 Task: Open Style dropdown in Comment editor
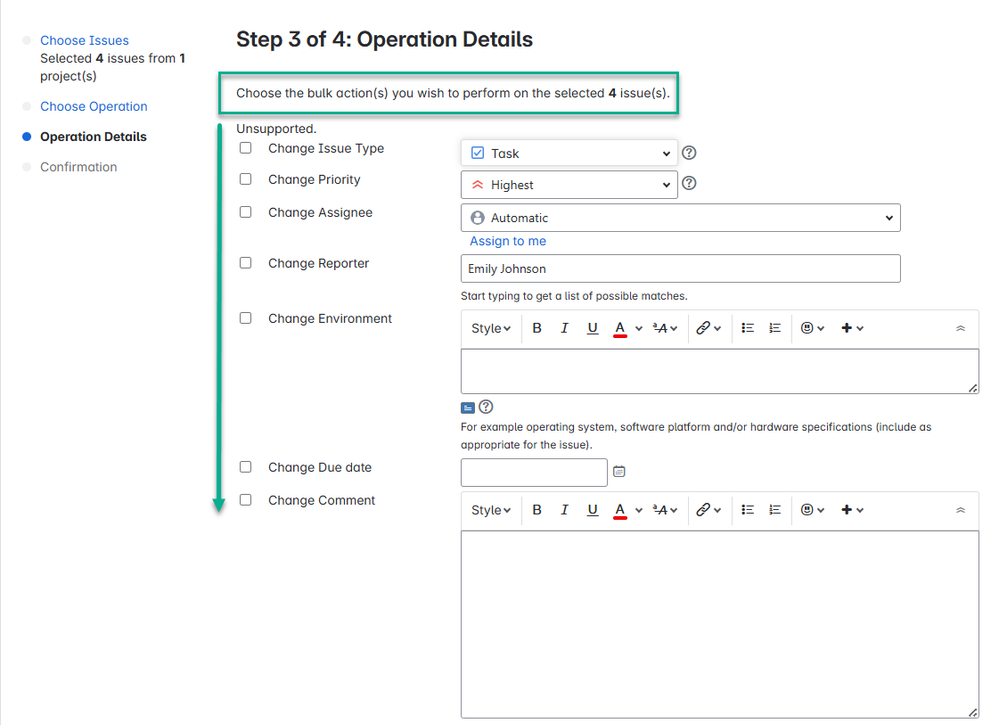click(491, 510)
